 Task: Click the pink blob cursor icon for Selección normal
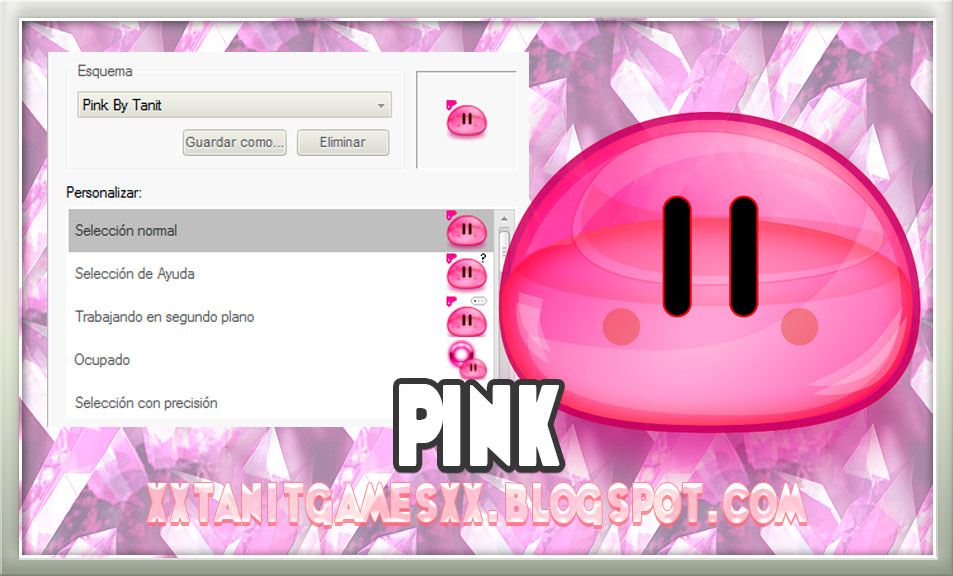[x=466, y=229]
